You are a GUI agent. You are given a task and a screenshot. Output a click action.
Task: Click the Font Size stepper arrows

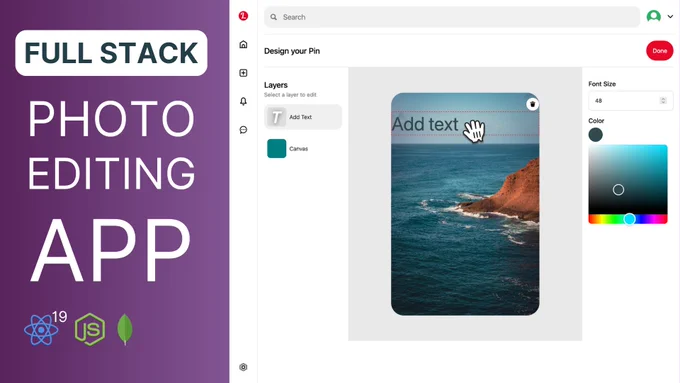tap(663, 101)
